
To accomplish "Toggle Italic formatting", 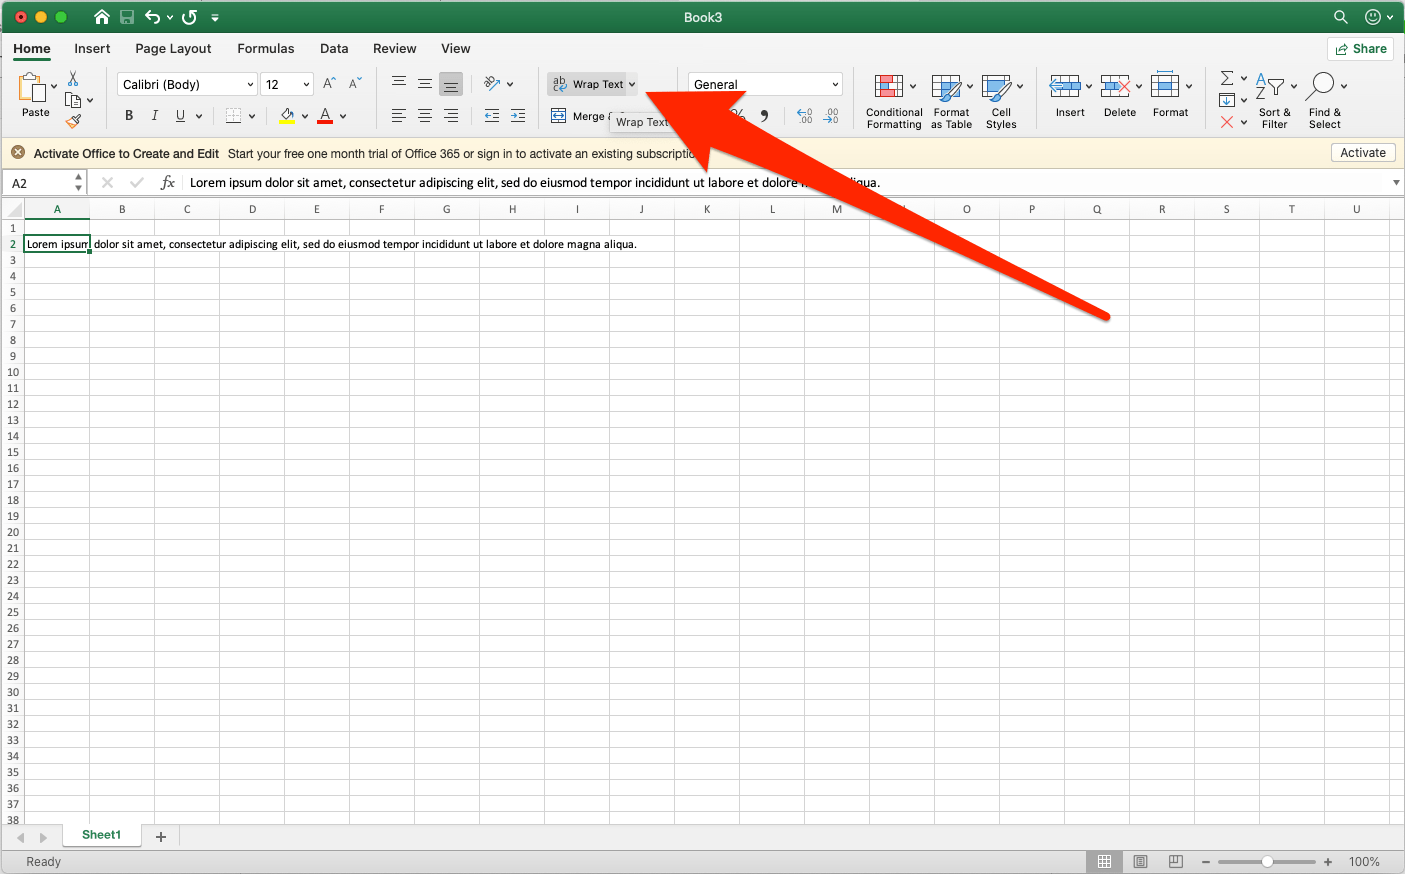I will pos(154,116).
